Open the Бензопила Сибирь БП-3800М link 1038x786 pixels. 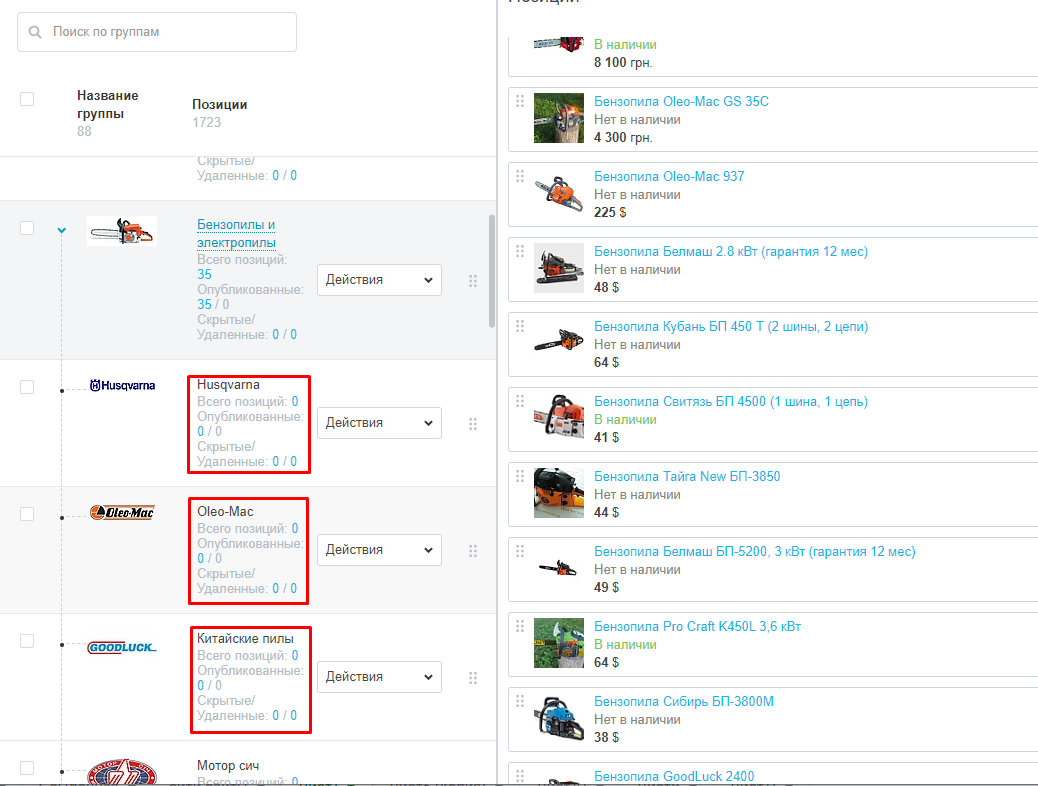[x=684, y=701]
